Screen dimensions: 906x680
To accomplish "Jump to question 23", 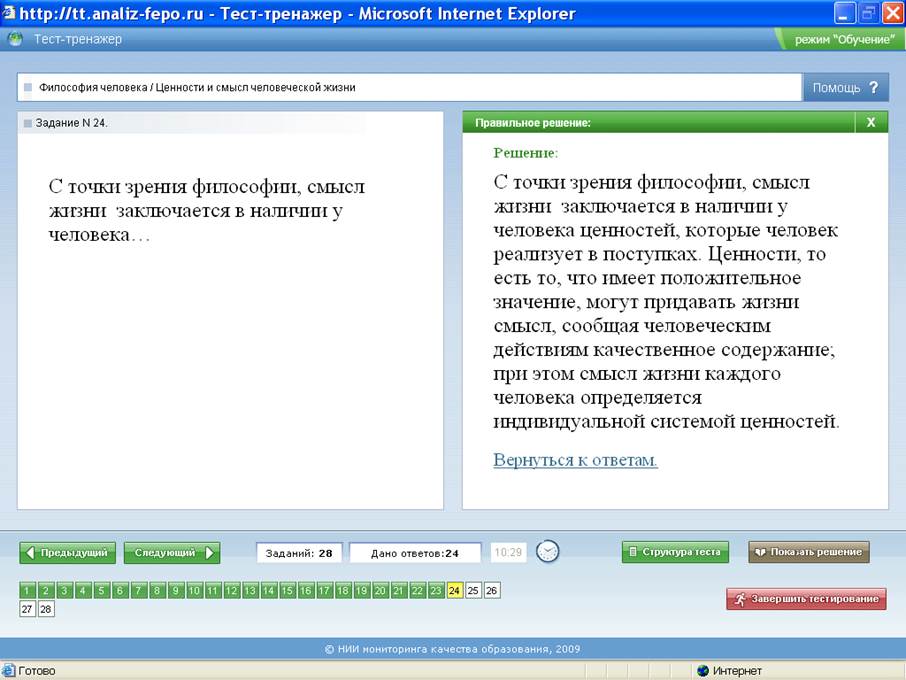I will (x=436, y=590).
